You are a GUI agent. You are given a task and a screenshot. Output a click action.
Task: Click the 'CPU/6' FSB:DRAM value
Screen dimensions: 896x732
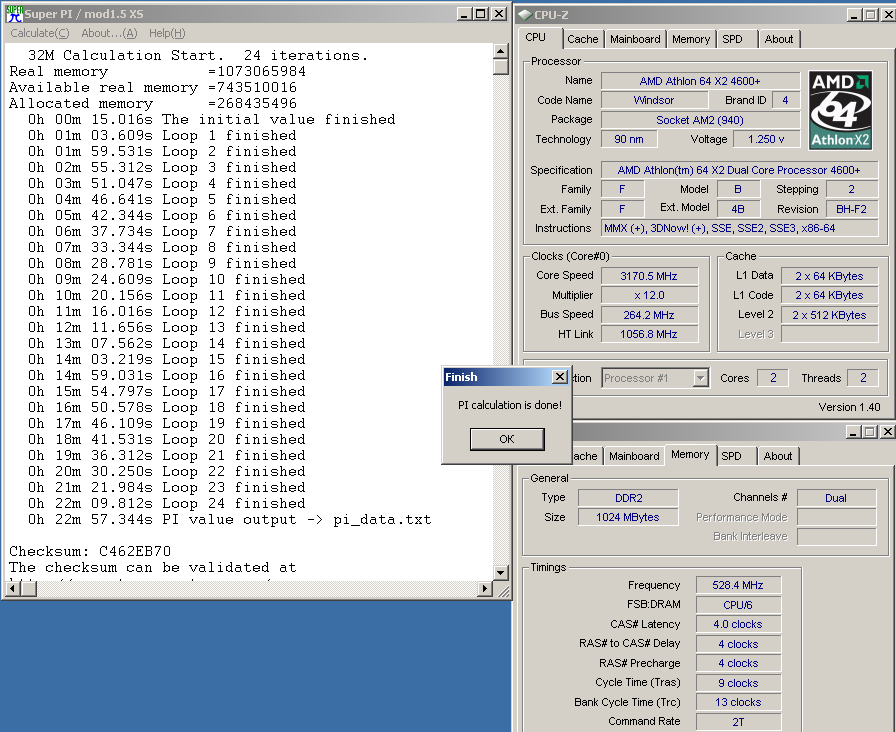tap(738, 605)
